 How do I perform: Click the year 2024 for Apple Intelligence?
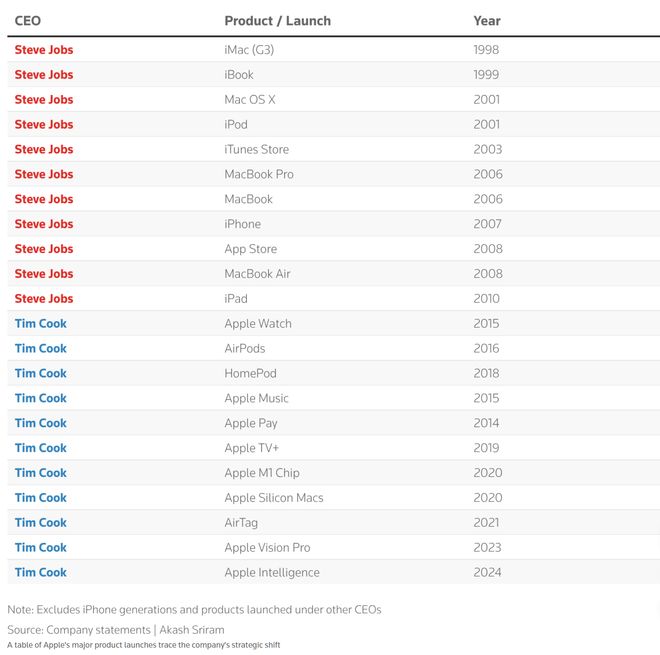[487, 572]
